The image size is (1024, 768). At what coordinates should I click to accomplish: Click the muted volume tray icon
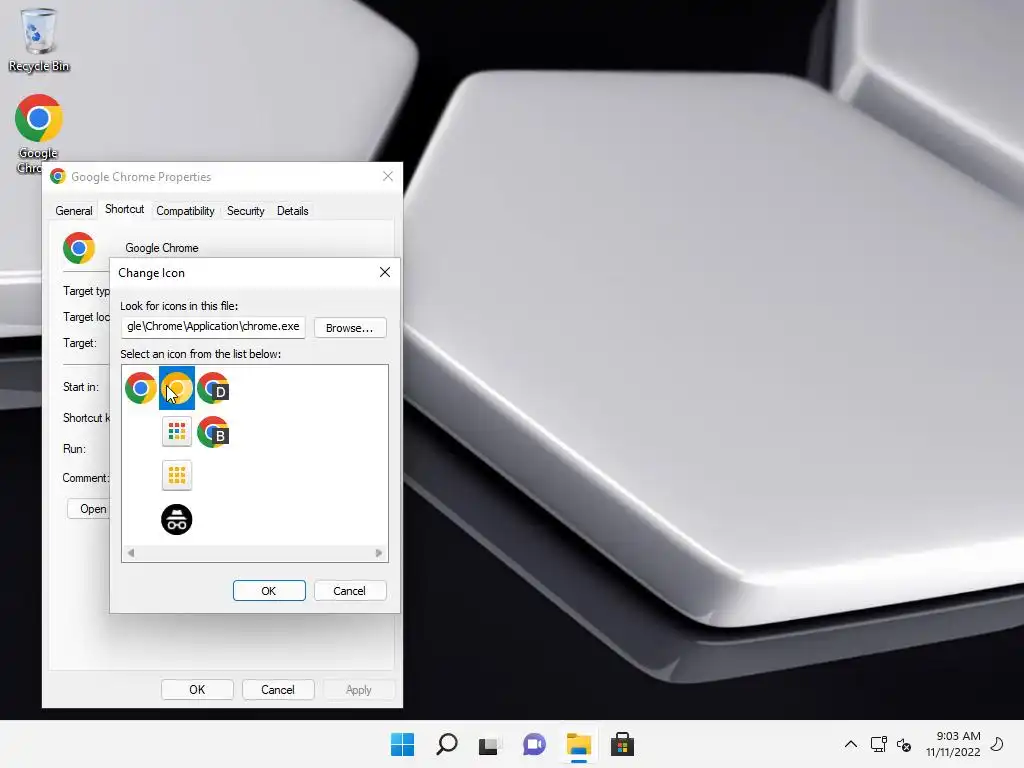[x=904, y=744]
